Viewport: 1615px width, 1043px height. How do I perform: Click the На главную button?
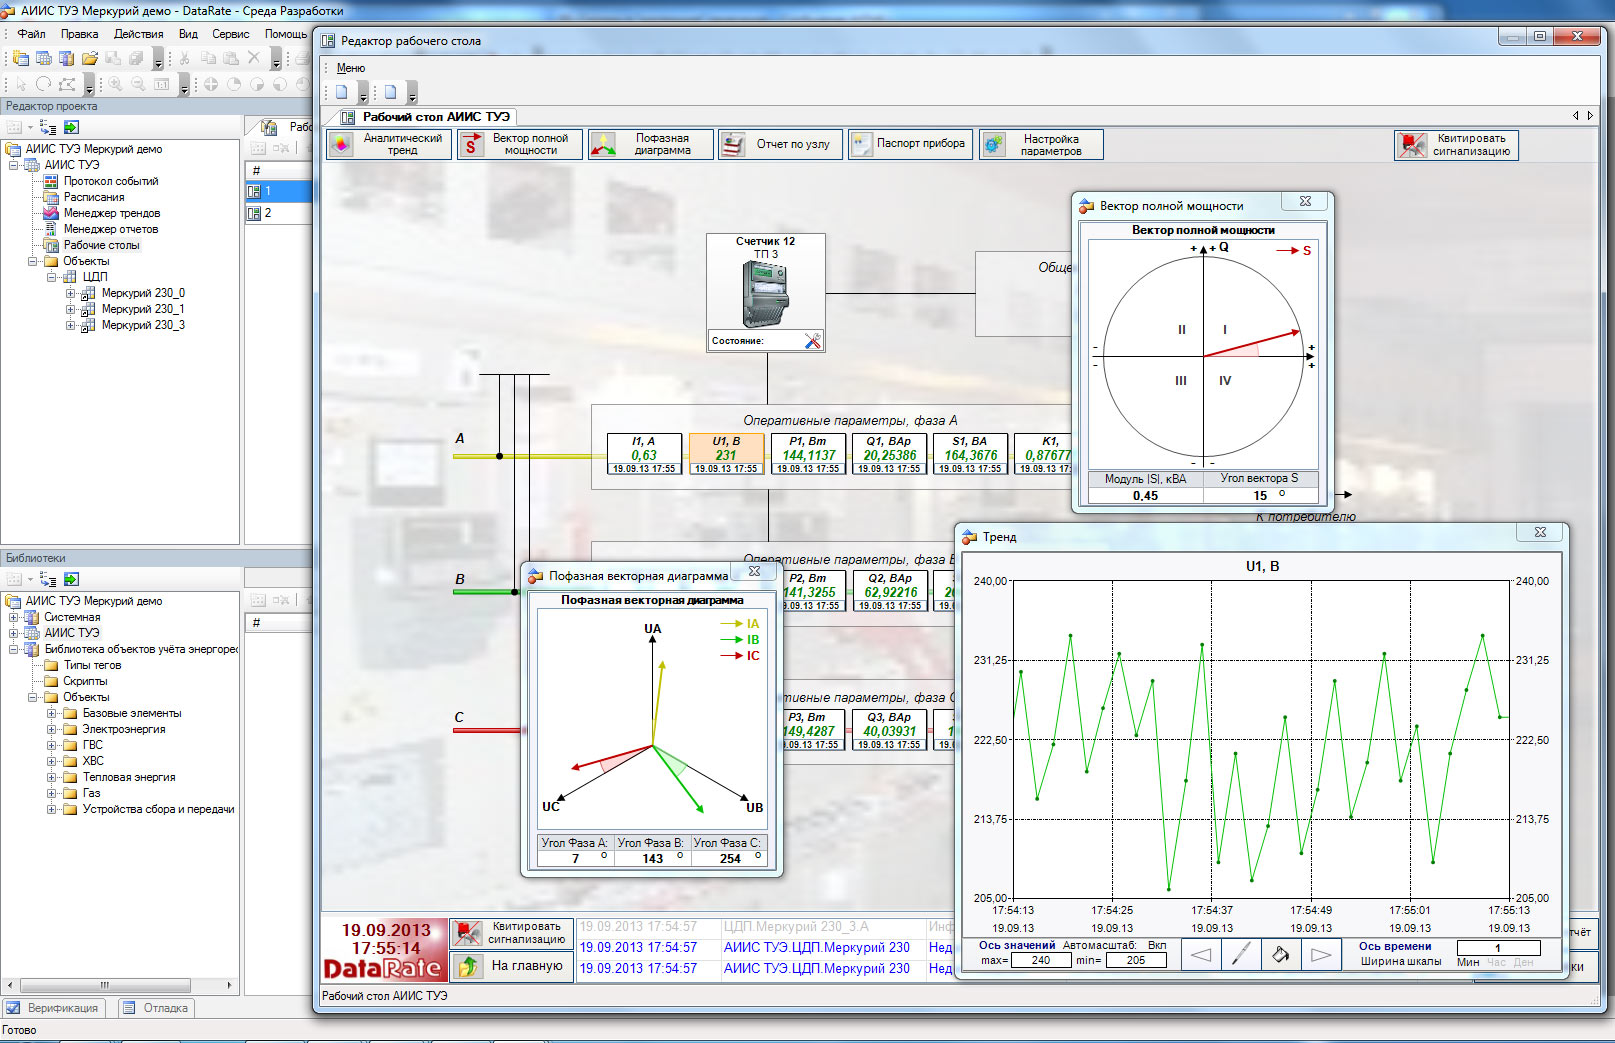[x=512, y=966]
